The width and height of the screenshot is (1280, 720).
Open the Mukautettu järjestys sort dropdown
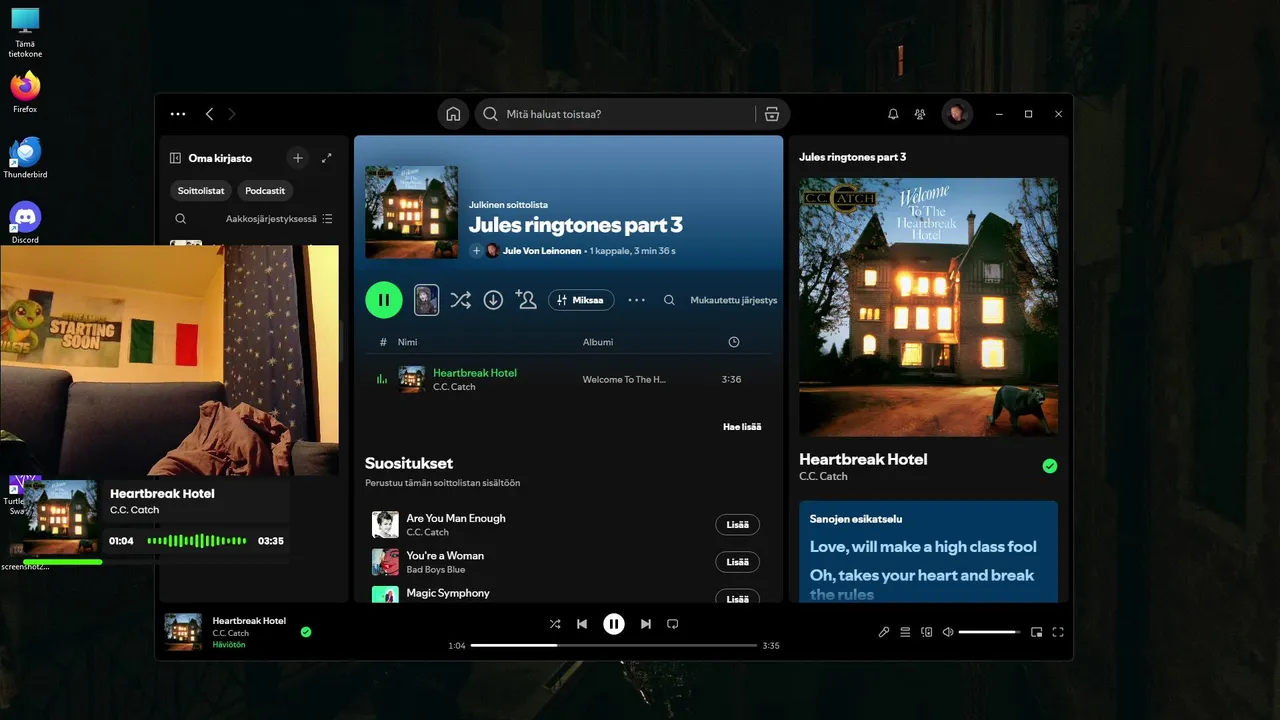733,300
